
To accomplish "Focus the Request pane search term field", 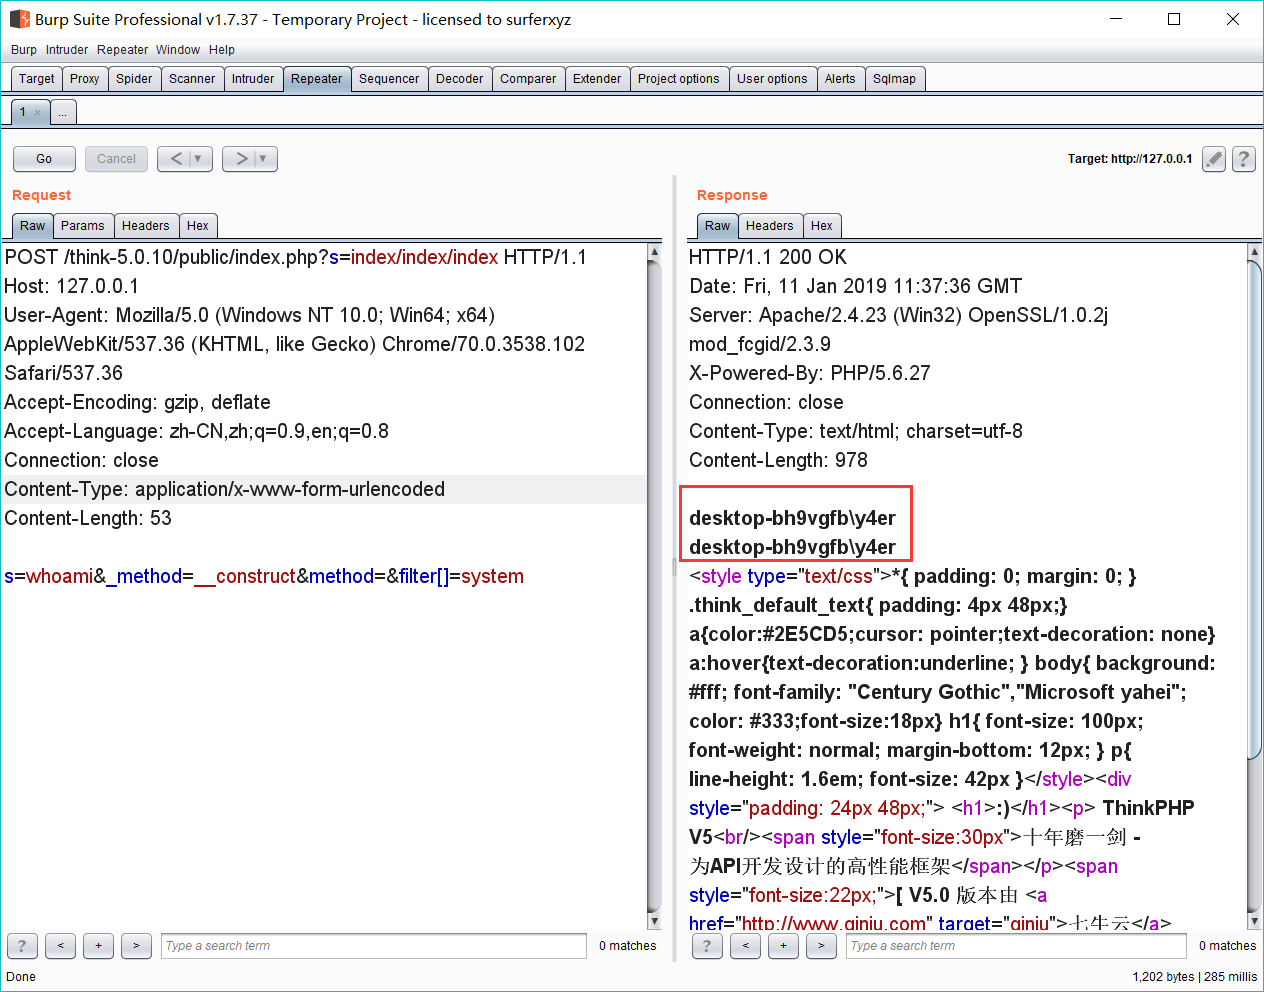I will pyautogui.click(x=374, y=946).
